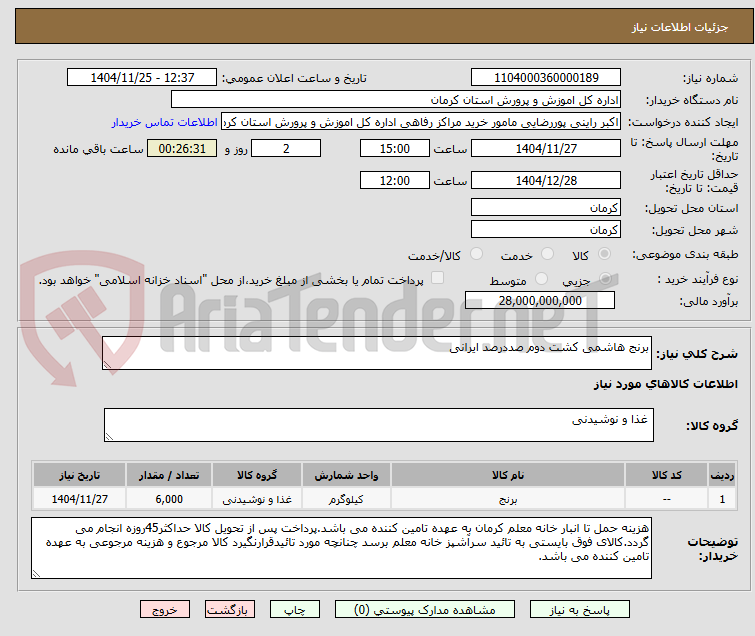Click the نام دستگاه خریدار field
755x636 pixels.
pos(396,100)
